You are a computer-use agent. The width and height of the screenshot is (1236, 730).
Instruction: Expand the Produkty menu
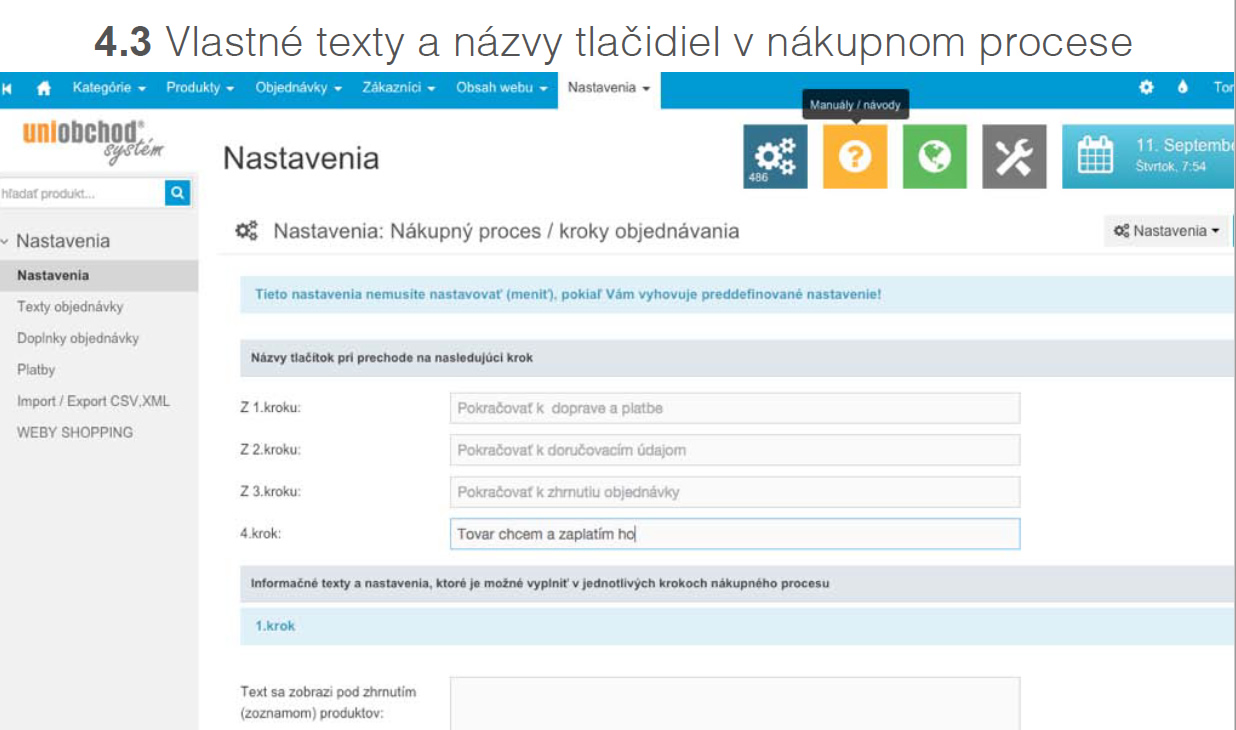tap(200, 88)
